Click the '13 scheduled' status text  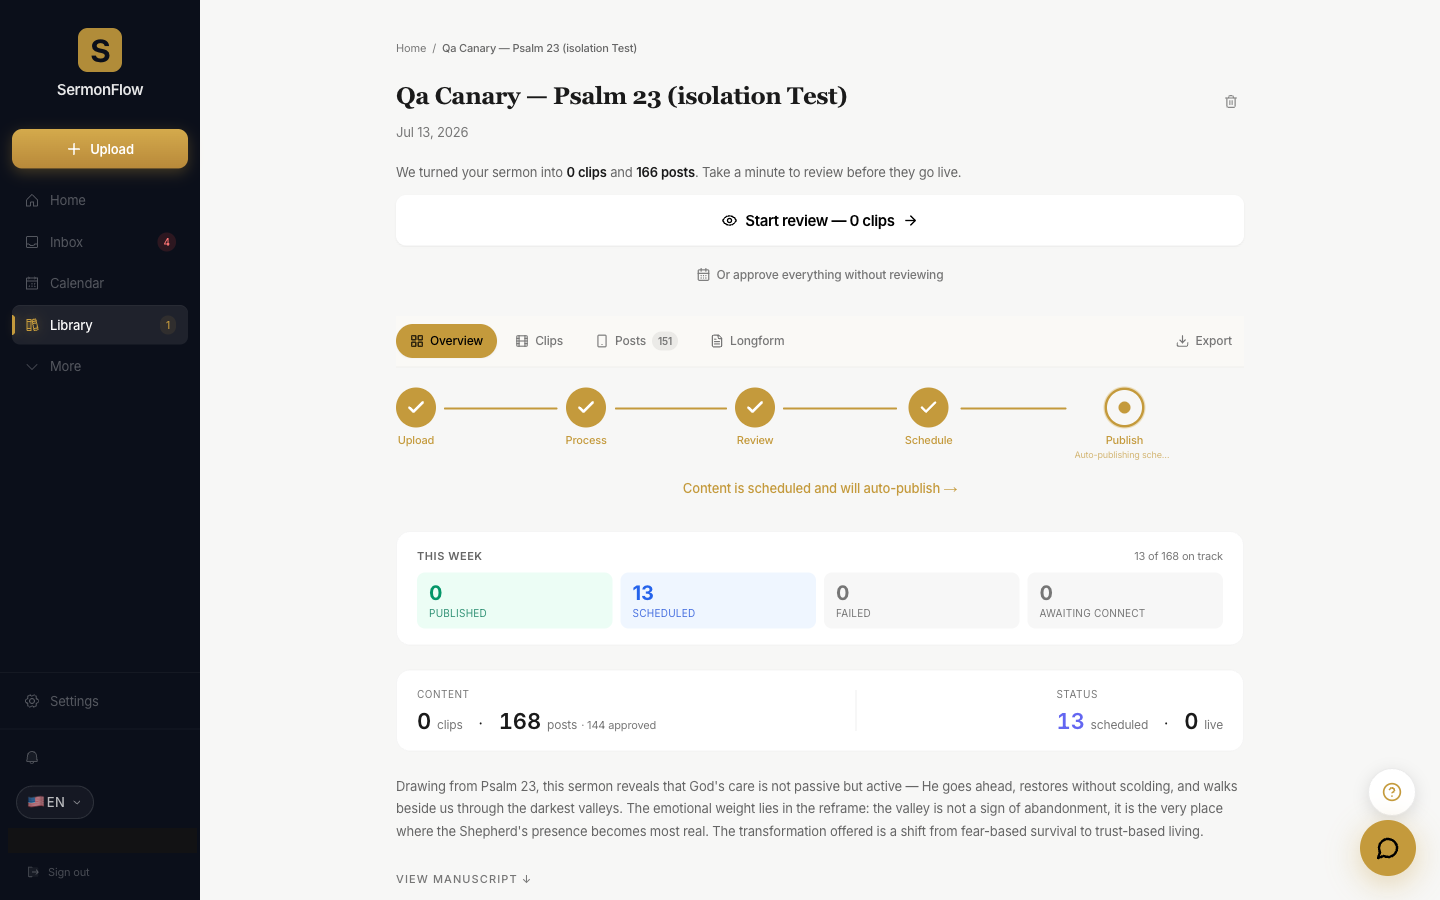coord(1103,722)
